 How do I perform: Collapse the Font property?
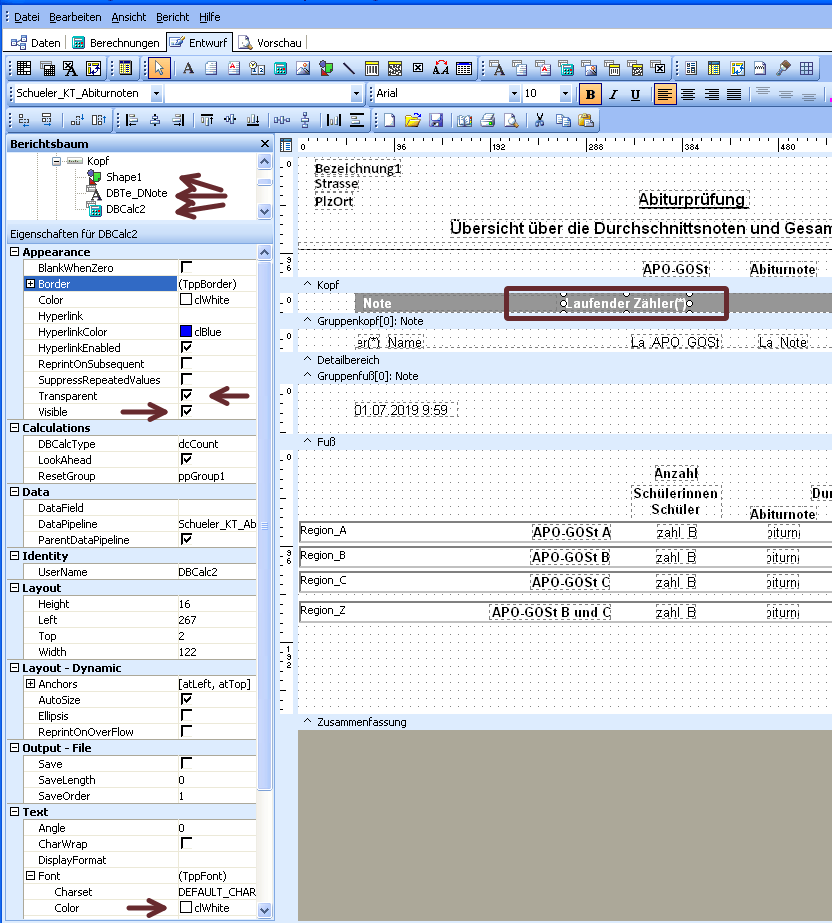tap(30, 876)
